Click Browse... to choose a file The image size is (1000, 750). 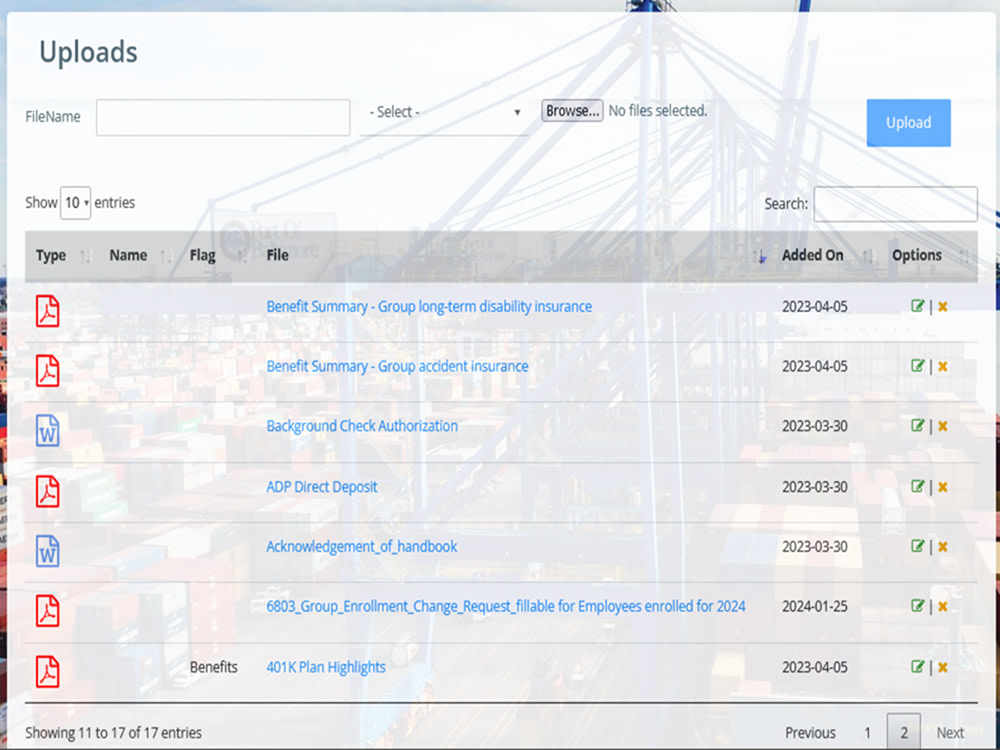(x=572, y=110)
